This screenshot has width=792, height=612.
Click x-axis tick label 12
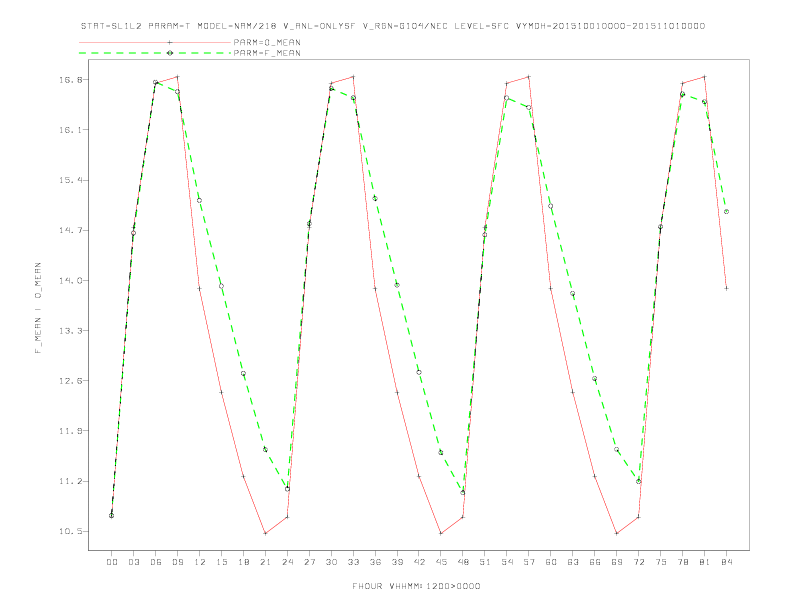coord(200,562)
